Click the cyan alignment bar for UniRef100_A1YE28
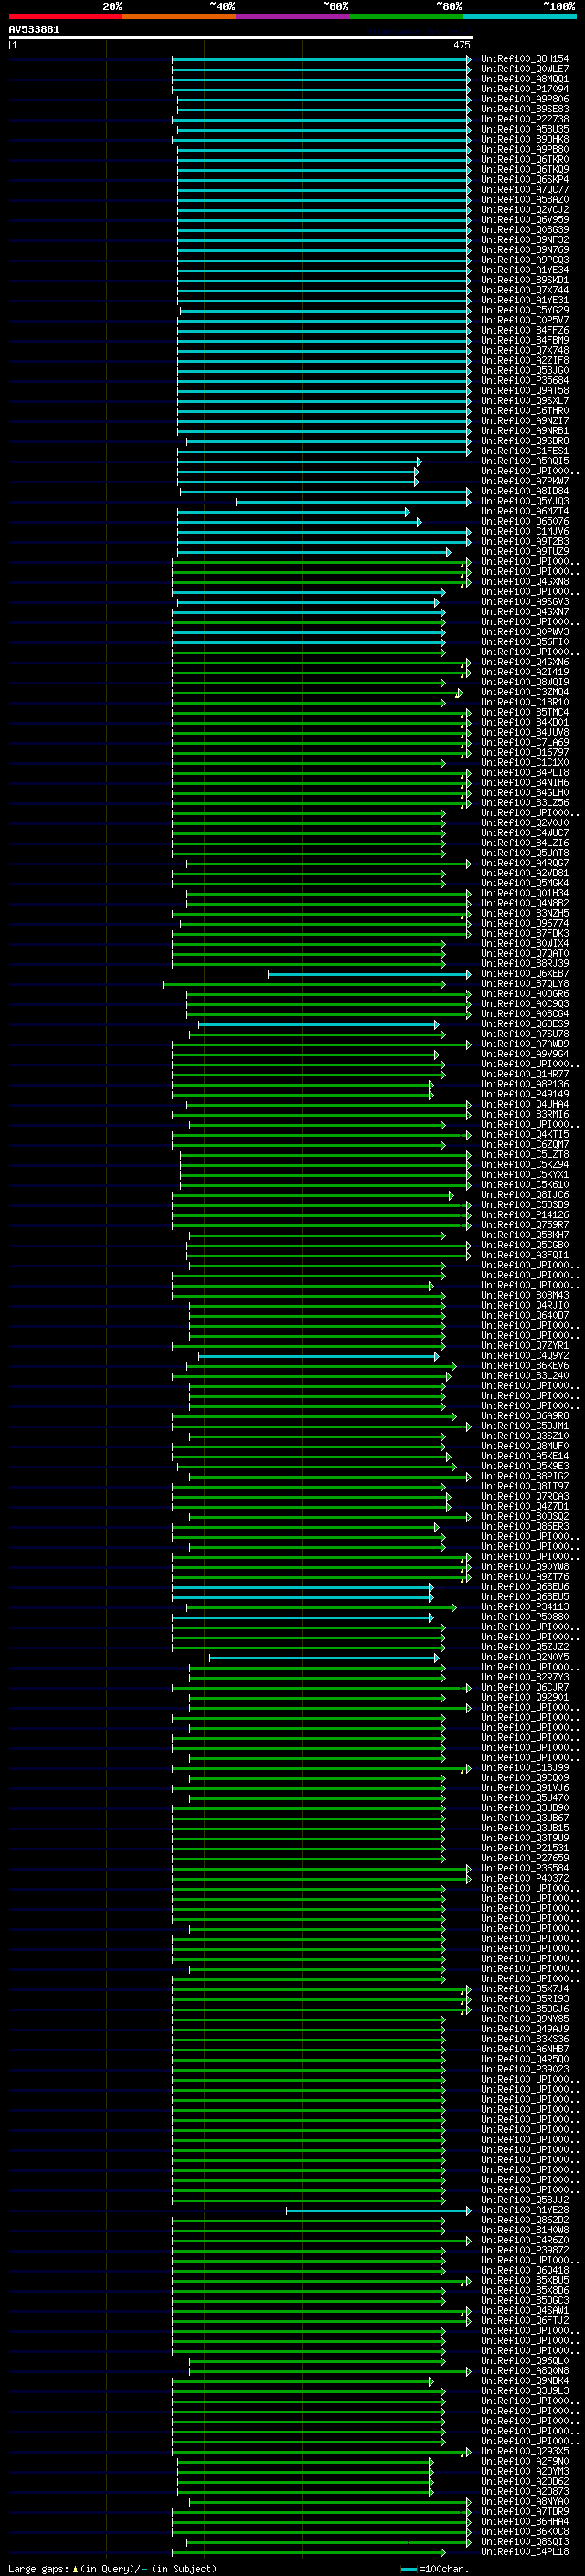This screenshot has height=2576, width=585. (378, 2210)
